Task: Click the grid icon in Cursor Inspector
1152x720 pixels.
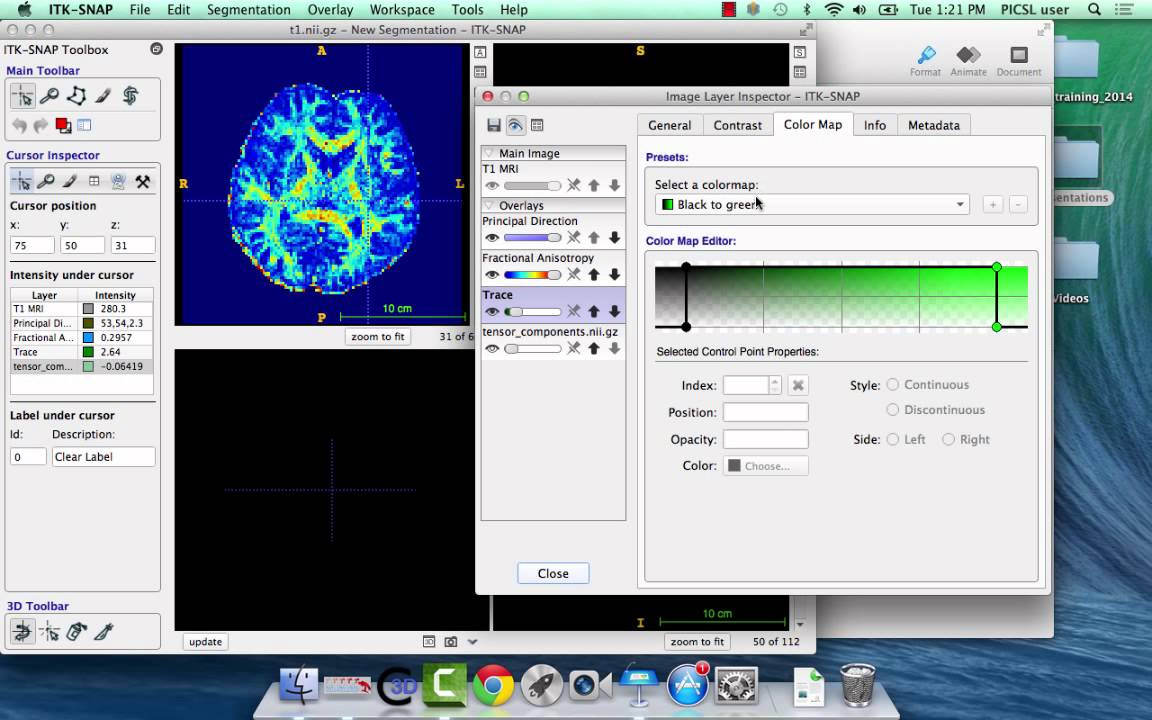Action: click(x=94, y=181)
